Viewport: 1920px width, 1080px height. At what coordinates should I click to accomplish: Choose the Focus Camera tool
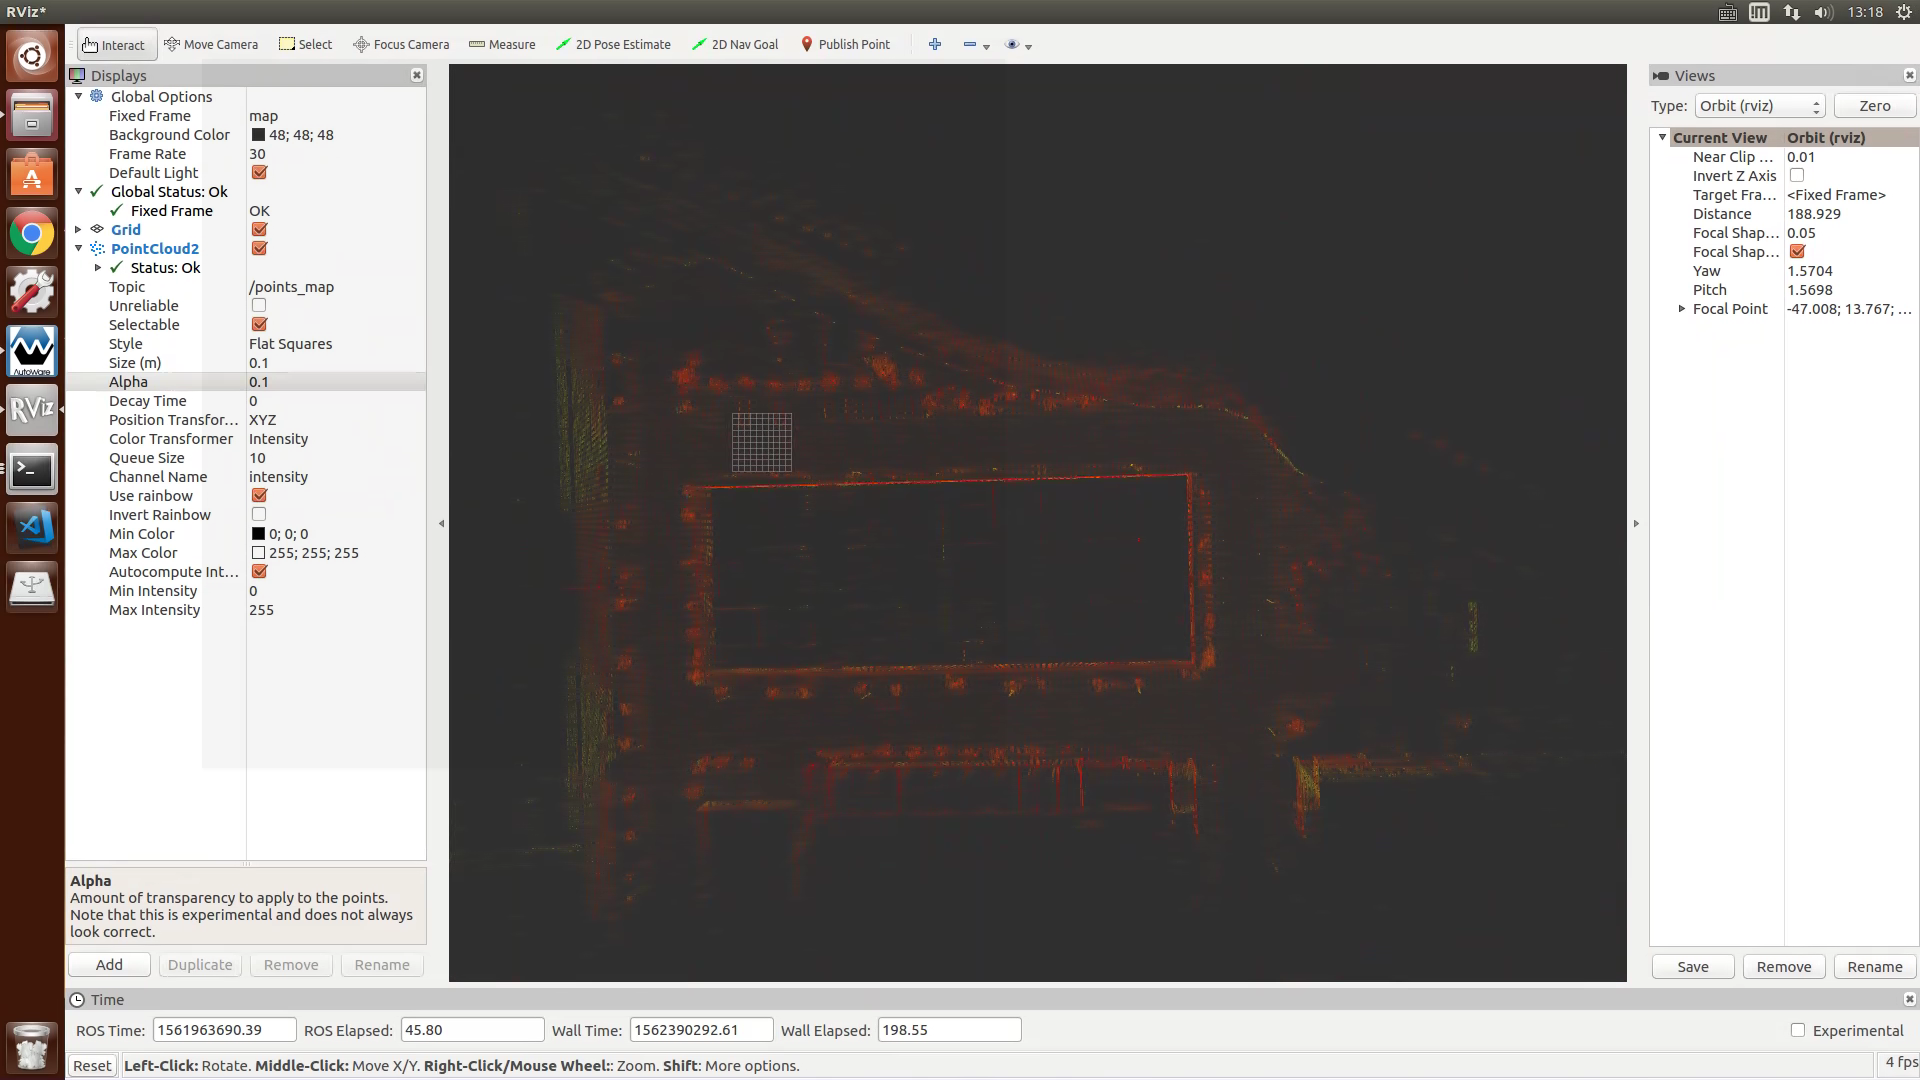(401, 45)
